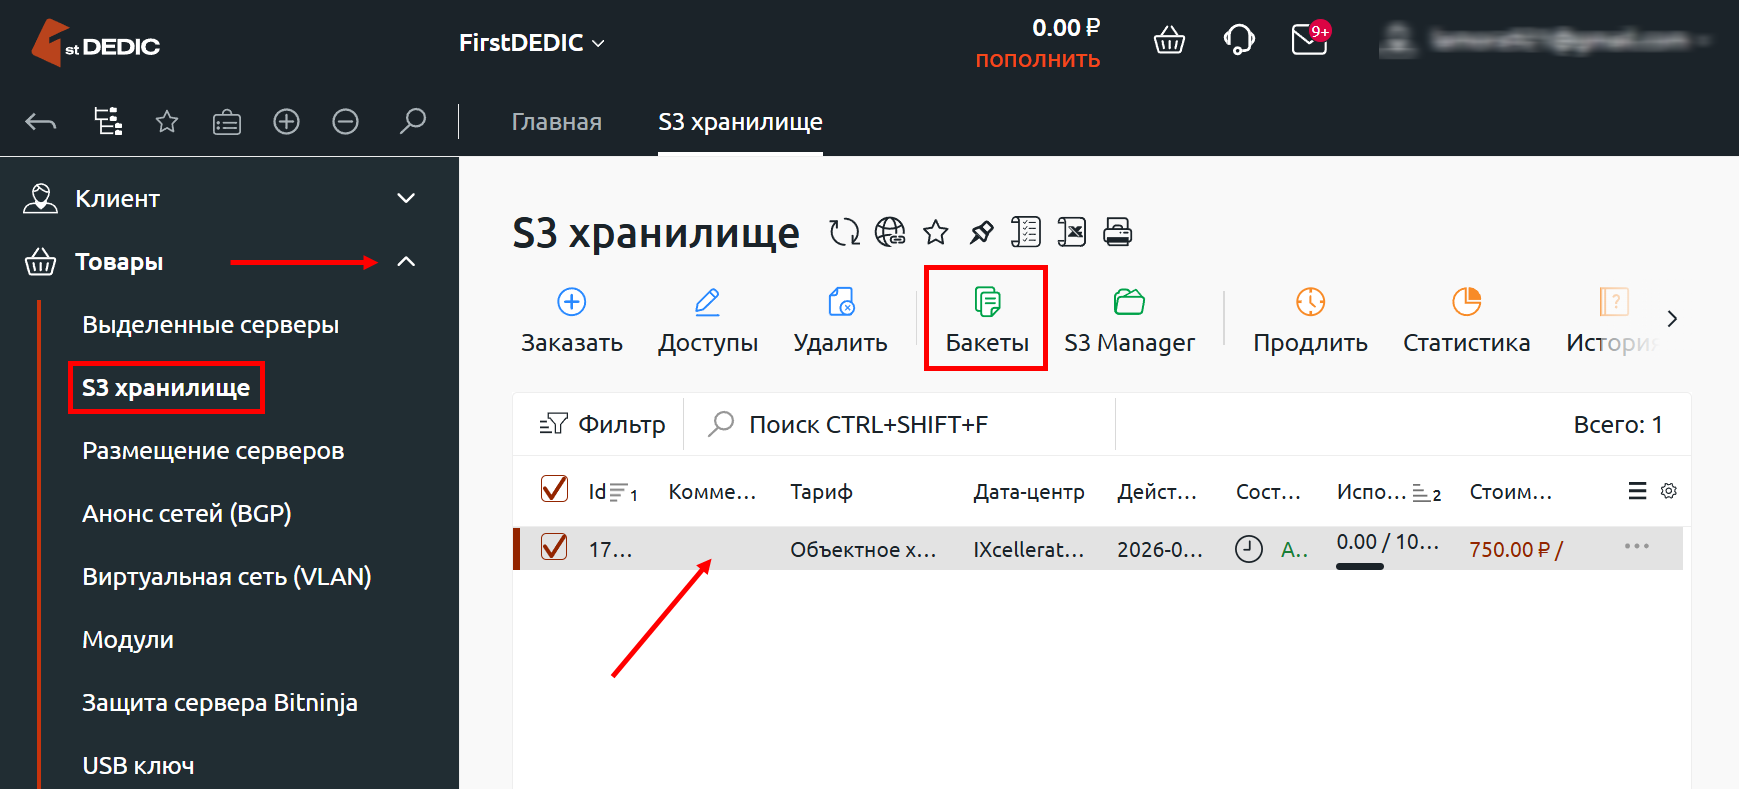The image size is (1739, 789).
Task: Click the clock status icon in row
Action: (1248, 549)
